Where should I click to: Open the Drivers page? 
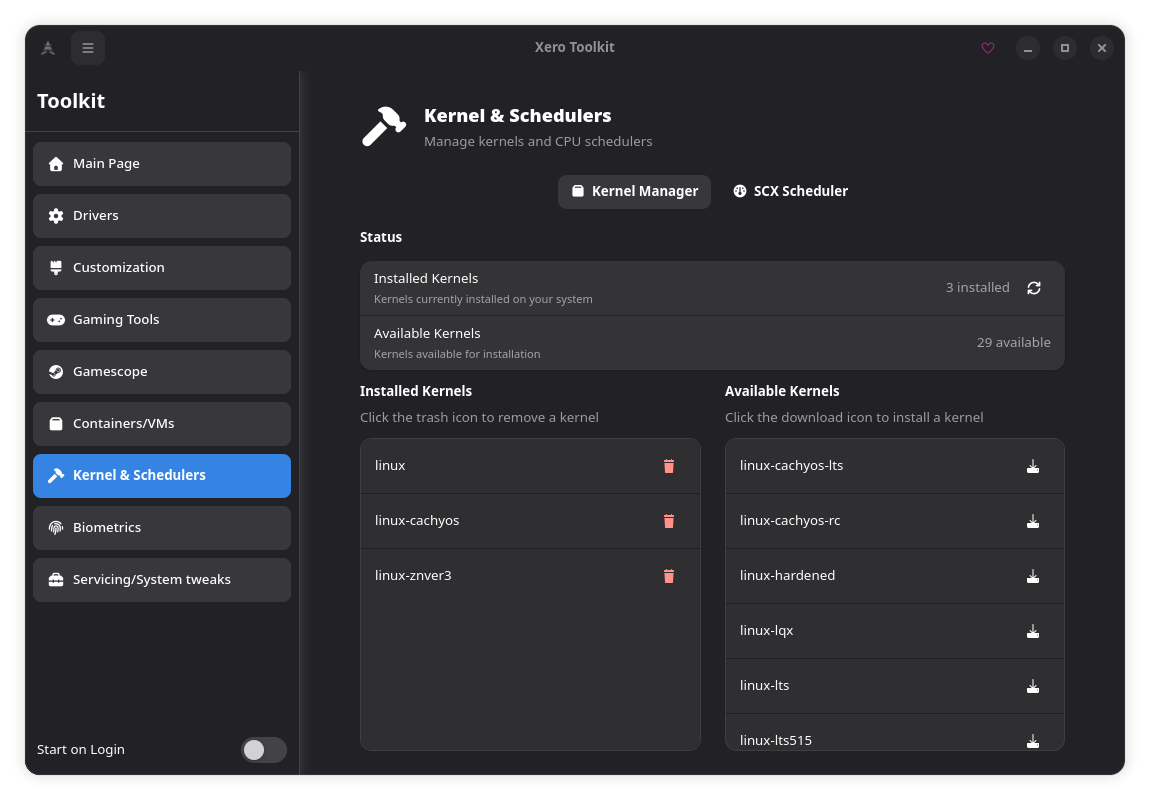point(162,216)
